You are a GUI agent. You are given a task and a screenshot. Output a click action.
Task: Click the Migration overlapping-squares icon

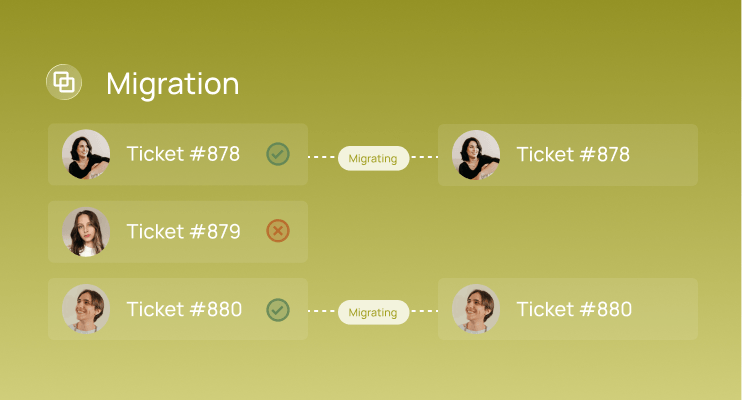pyautogui.click(x=64, y=82)
